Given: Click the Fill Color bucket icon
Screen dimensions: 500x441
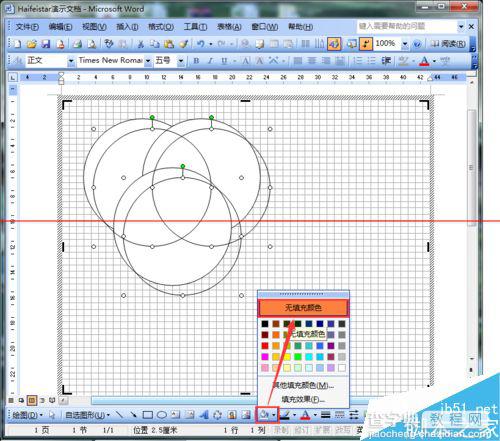Looking at the screenshot, I should point(264,415).
